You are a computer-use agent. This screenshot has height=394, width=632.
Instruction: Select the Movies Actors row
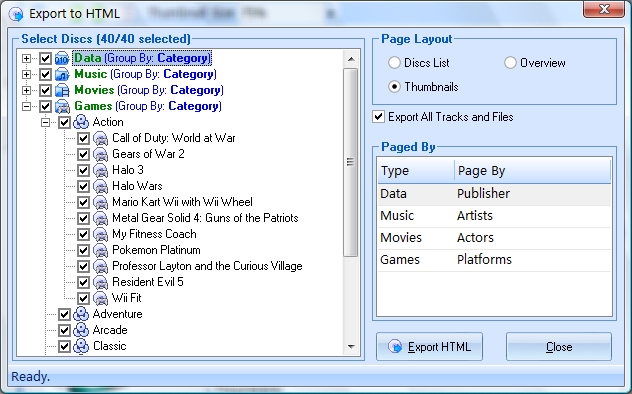tap(495, 238)
